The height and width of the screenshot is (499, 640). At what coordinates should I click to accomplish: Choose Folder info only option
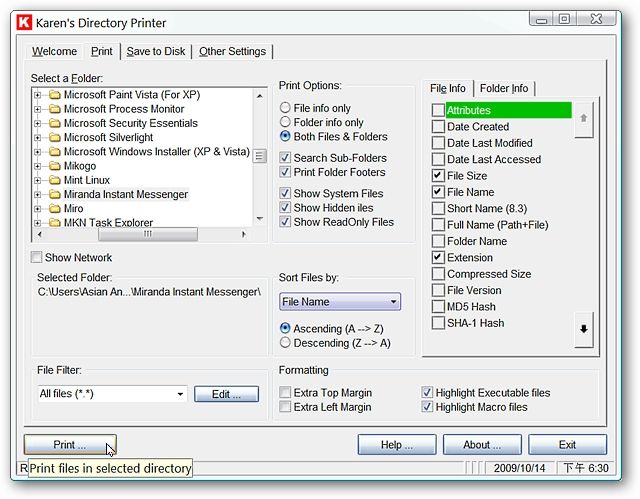point(285,122)
